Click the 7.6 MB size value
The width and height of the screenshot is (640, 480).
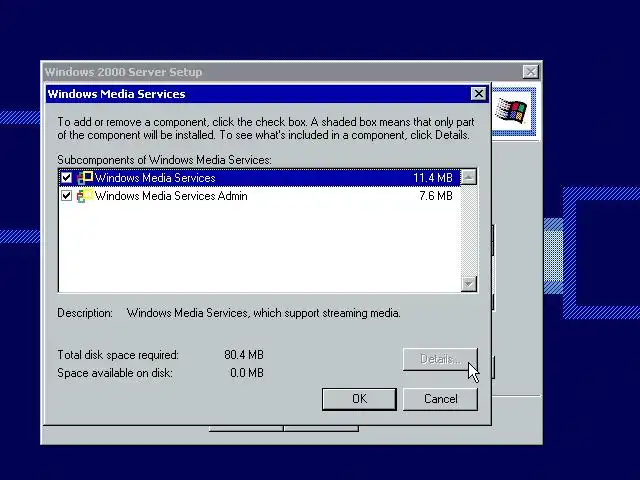coord(436,196)
